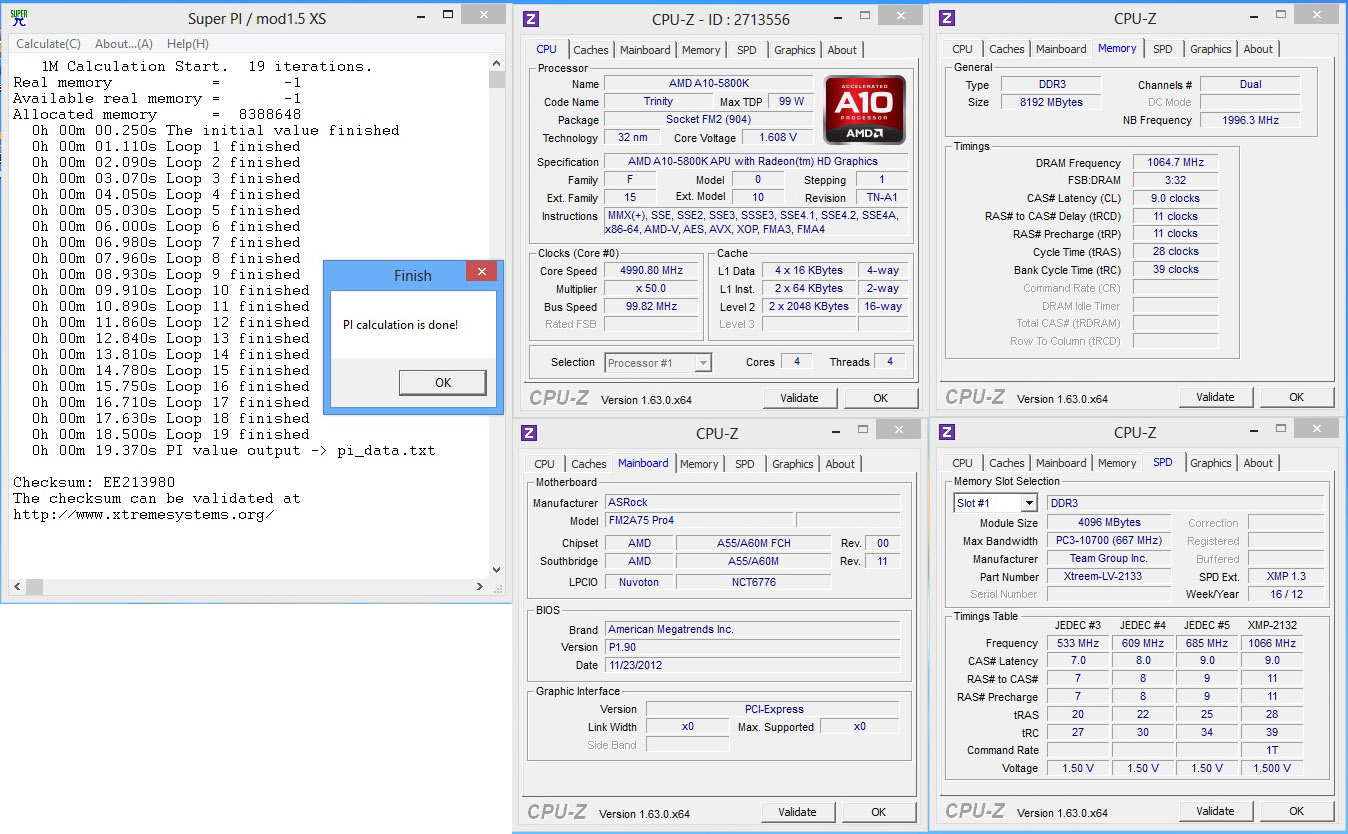Close the Super PI / mod1.5 XS window

[x=482, y=14]
